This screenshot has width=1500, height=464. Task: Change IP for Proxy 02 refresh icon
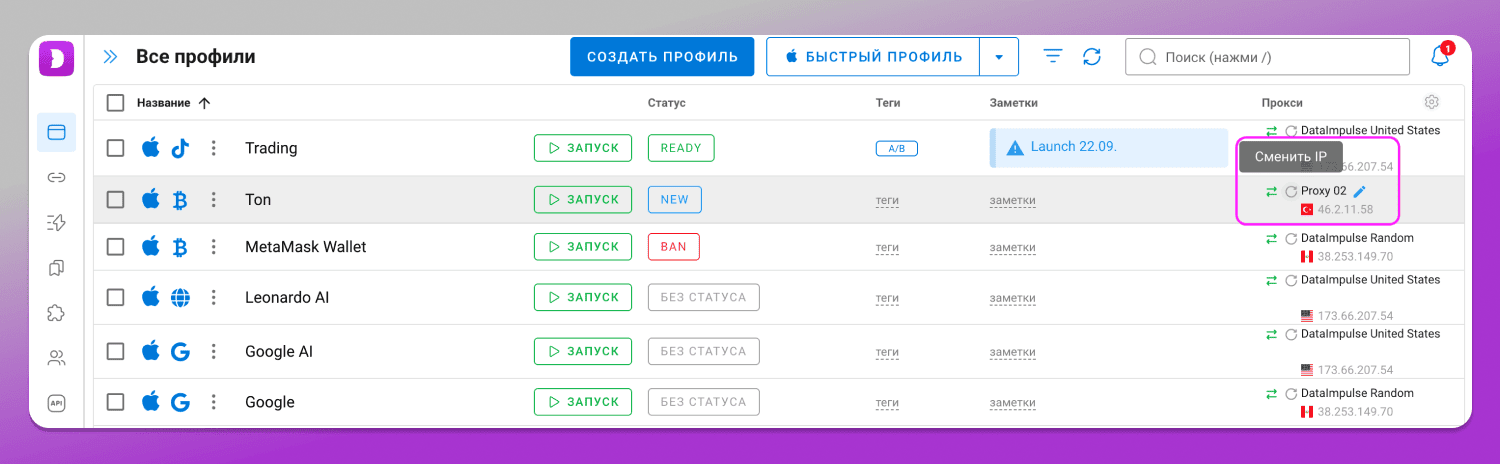[1291, 191]
